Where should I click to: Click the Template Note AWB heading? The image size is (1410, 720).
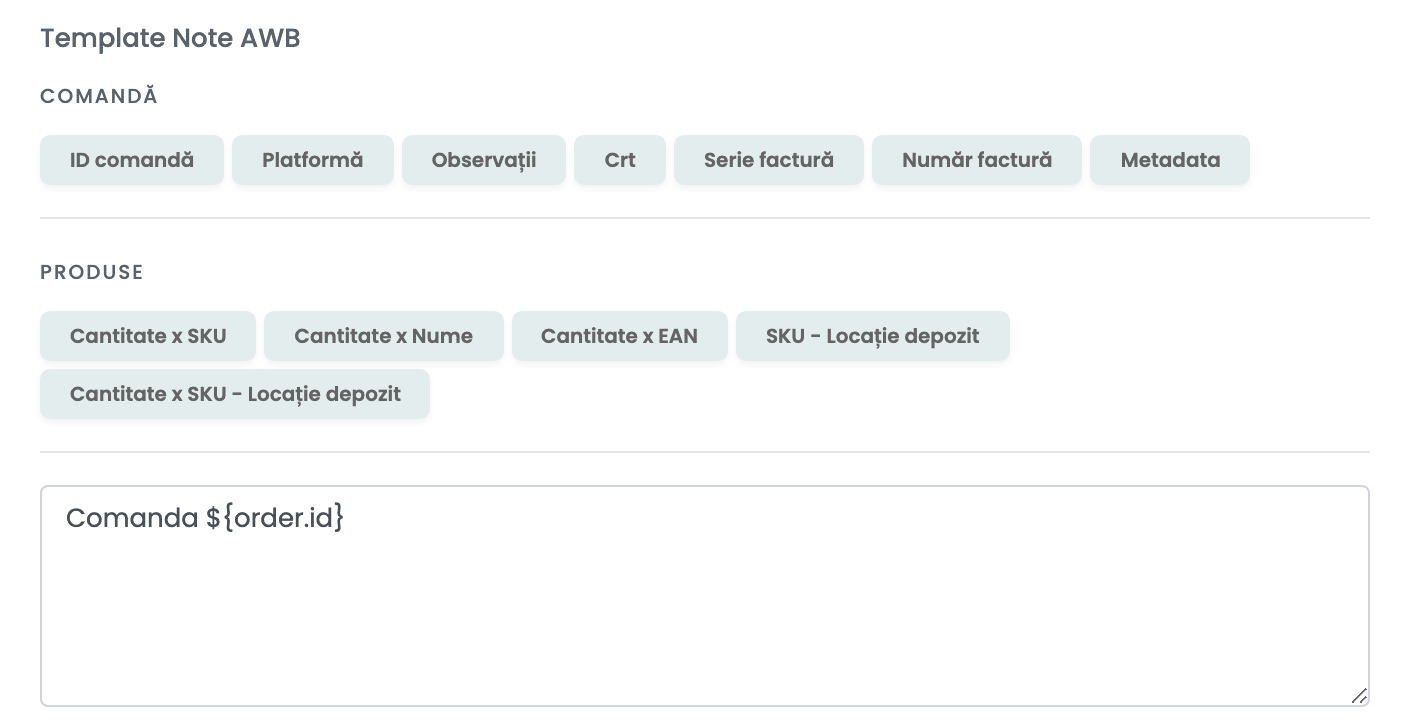[x=170, y=38]
